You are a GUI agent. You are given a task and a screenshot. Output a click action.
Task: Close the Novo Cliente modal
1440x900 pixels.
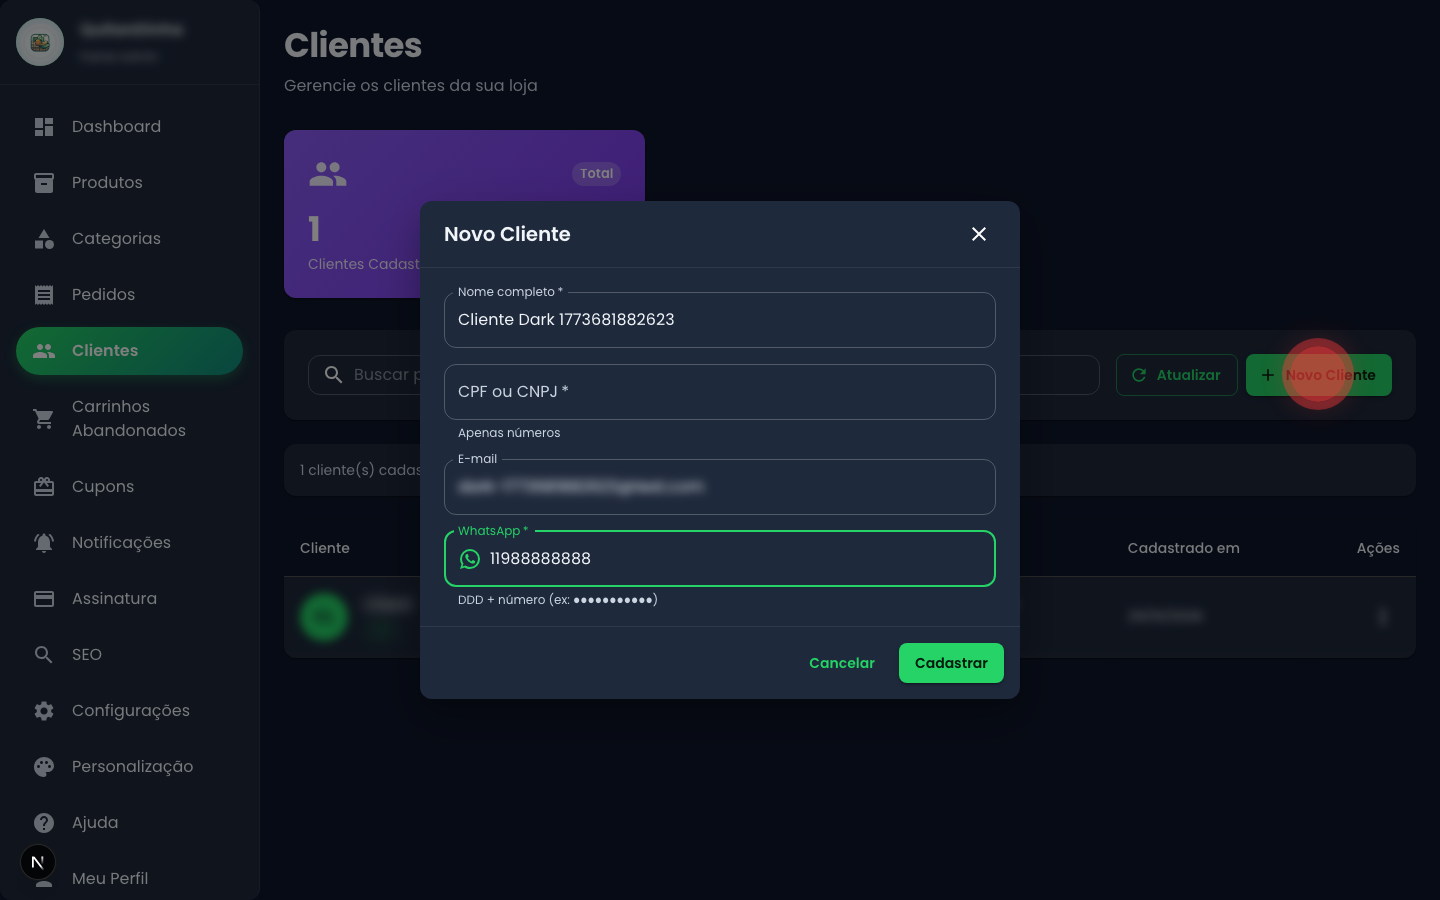click(978, 234)
